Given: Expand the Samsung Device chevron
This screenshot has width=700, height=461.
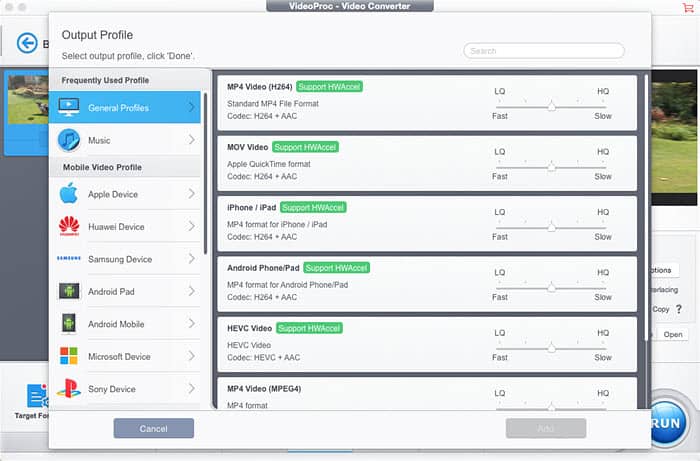Looking at the screenshot, I should (192, 258).
